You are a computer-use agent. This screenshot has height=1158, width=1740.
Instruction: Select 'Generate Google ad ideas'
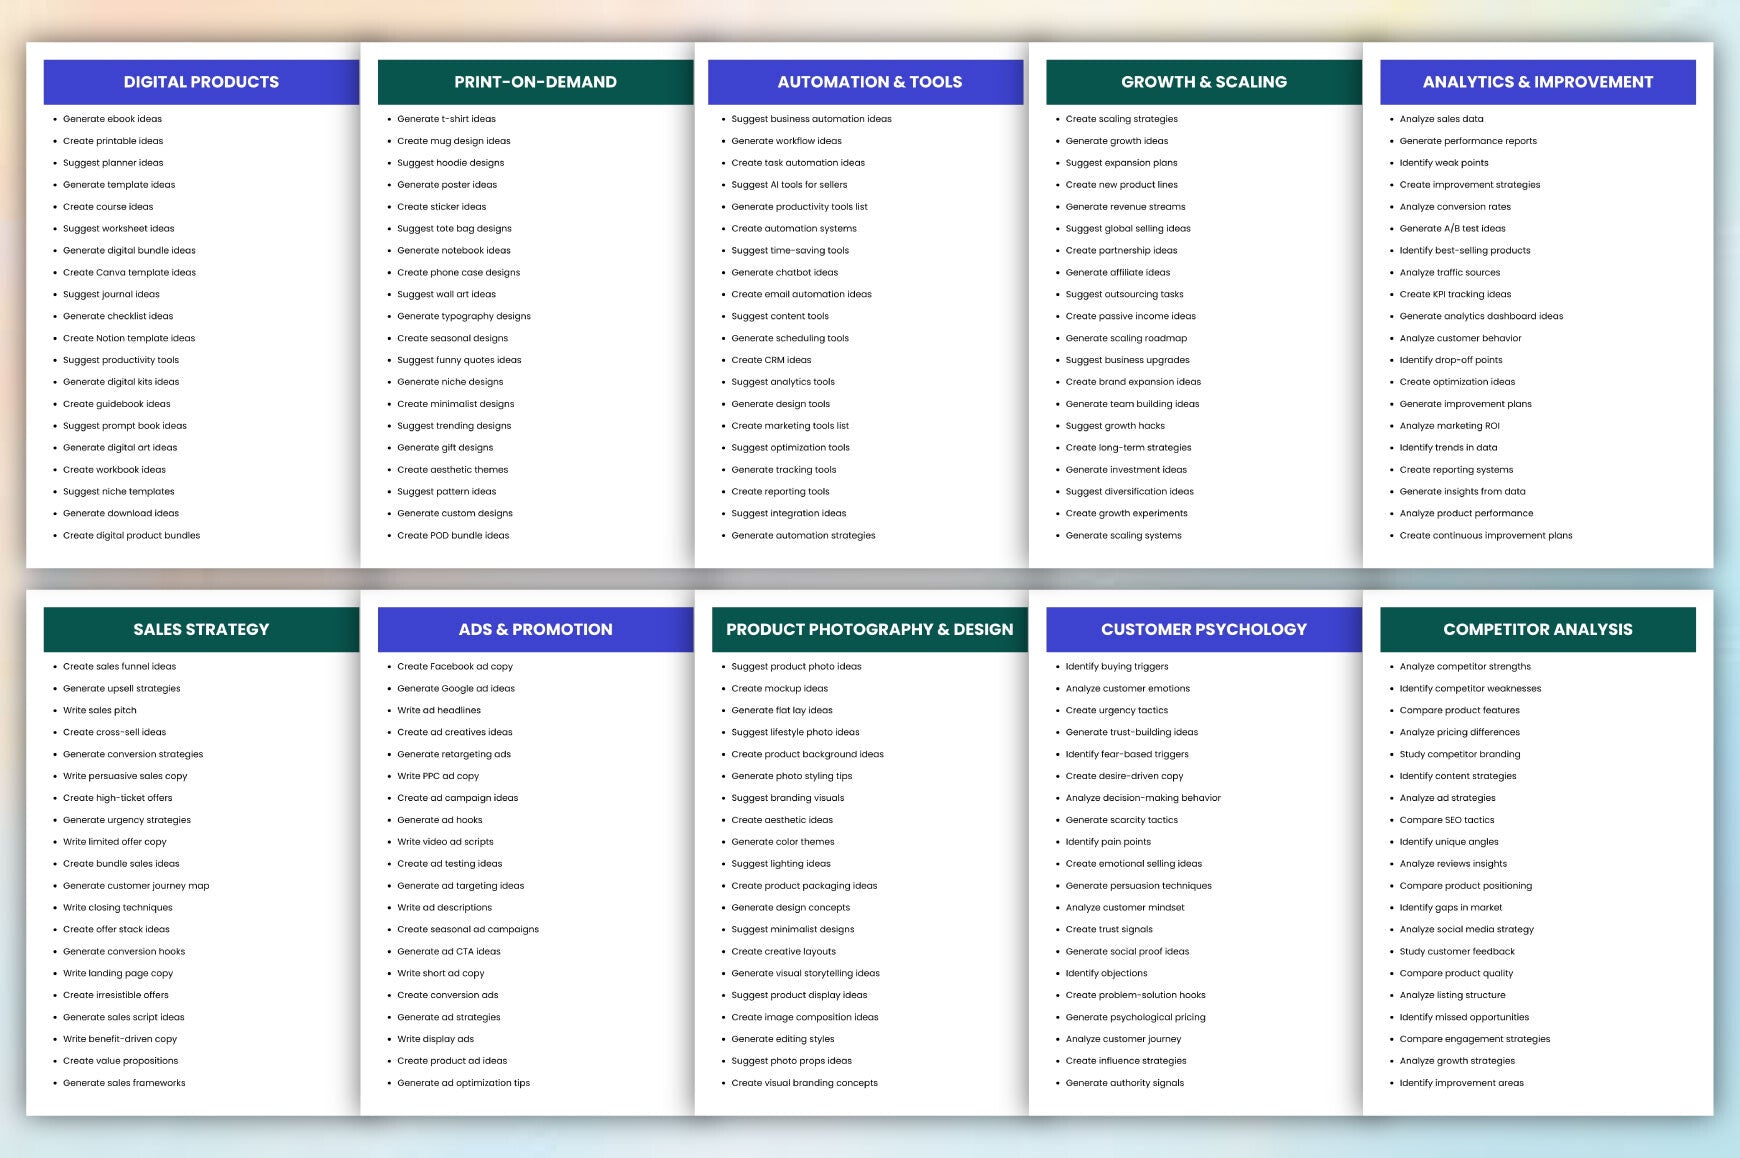pos(456,688)
